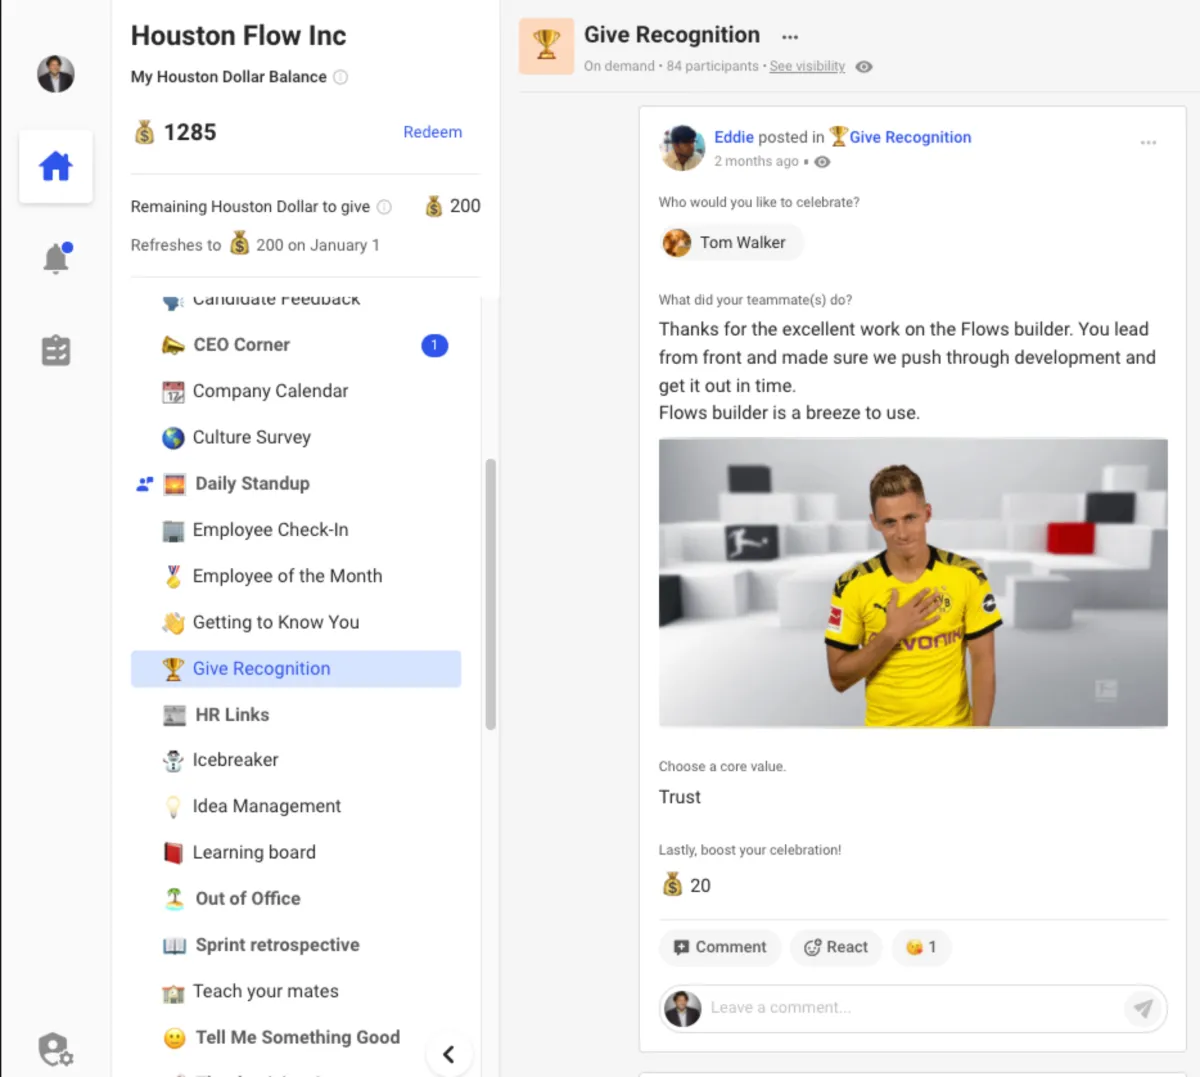Open the notifications bell
The width and height of the screenshot is (1200, 1077).
(56, 258)
